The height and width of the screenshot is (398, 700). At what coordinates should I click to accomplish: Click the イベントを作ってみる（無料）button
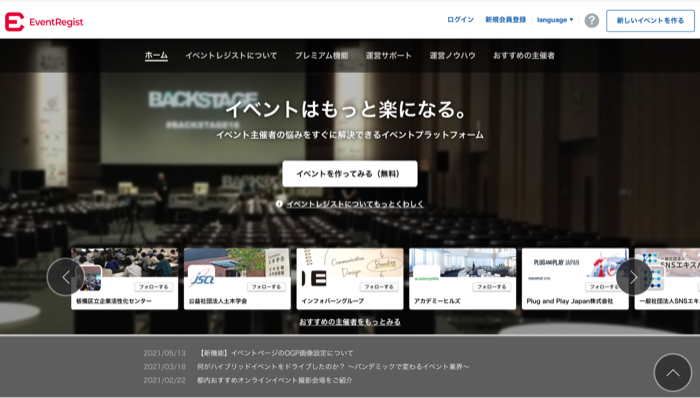[350, 174]
